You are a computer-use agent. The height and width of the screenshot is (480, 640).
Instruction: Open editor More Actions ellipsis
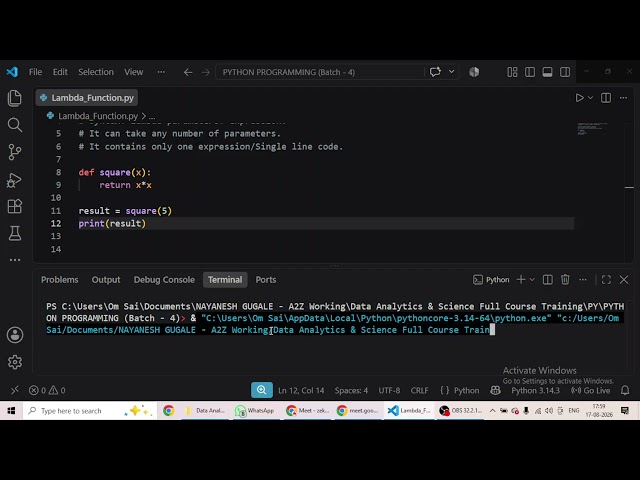pos(623,98)
